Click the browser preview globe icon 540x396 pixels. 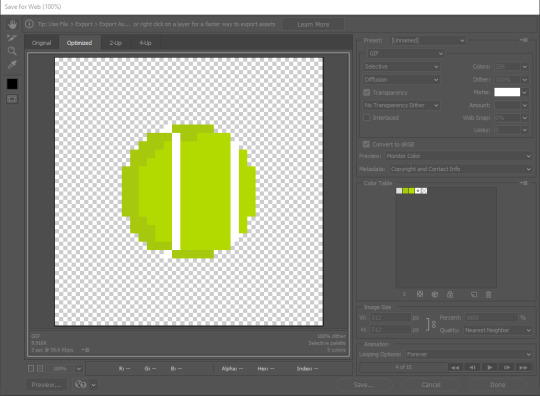click(x=81, y=384)
